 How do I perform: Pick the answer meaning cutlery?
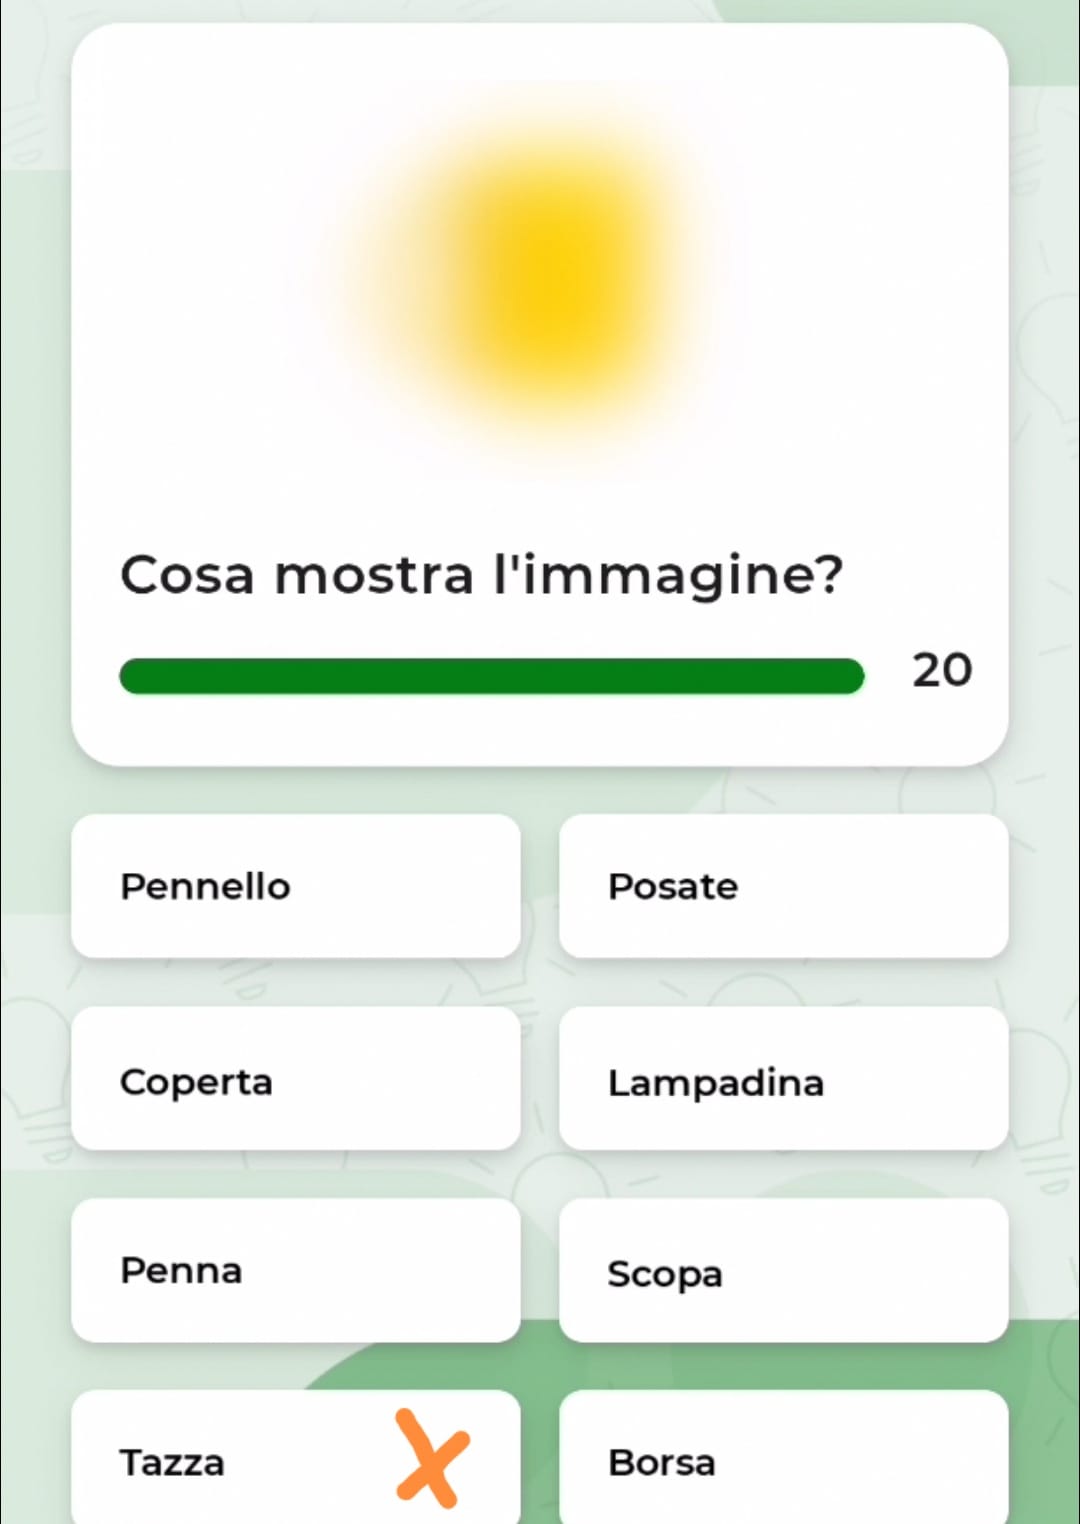(x=783, y=886)
